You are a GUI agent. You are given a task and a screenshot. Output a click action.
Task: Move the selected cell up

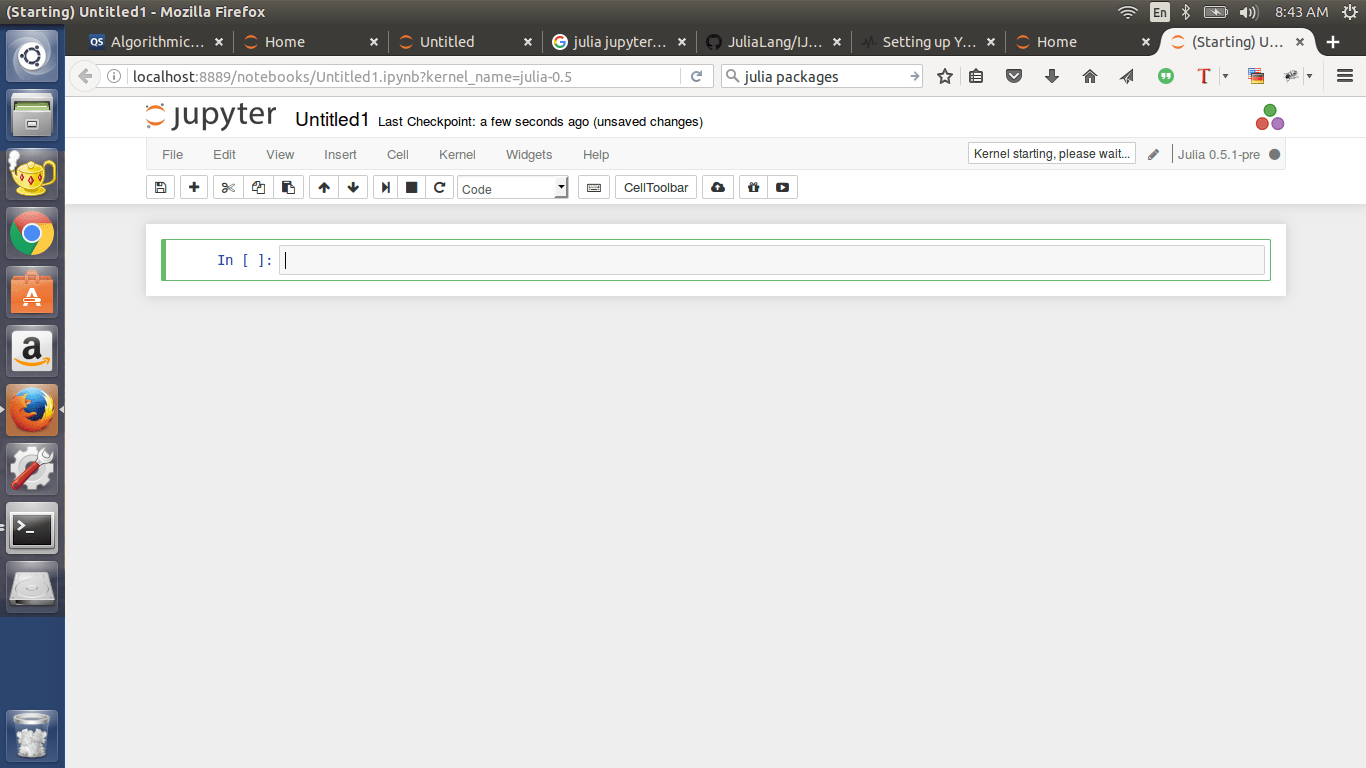pos(324,187)
